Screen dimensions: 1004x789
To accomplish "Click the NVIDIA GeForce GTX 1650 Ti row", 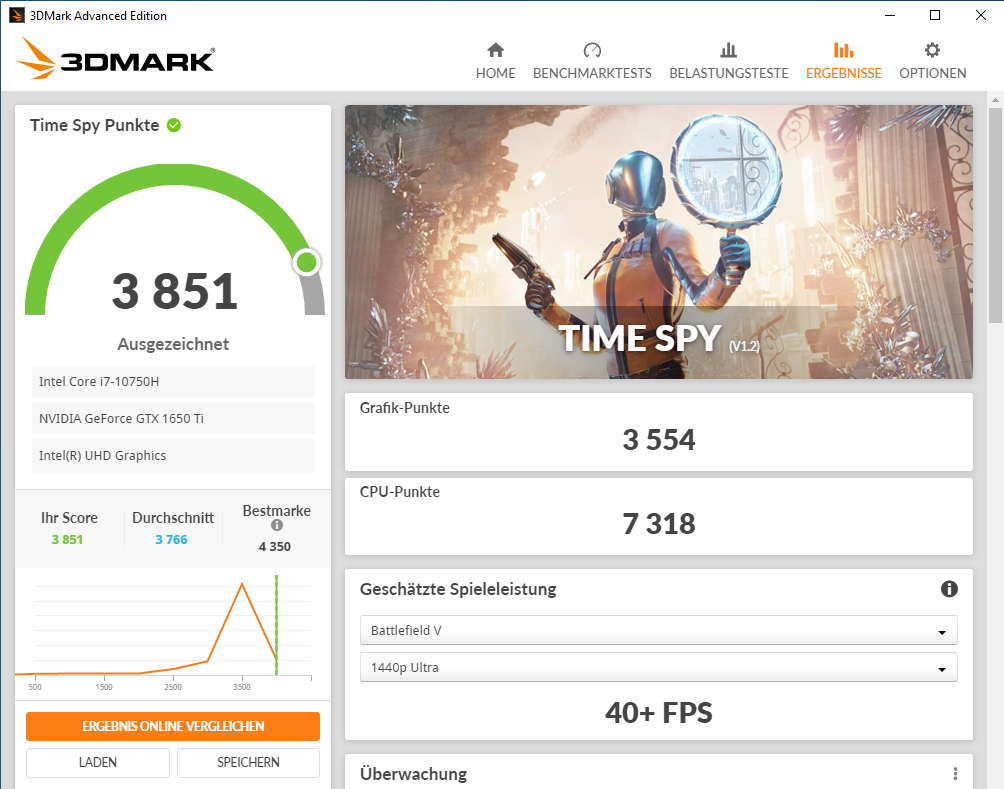I will coord(173,419).
